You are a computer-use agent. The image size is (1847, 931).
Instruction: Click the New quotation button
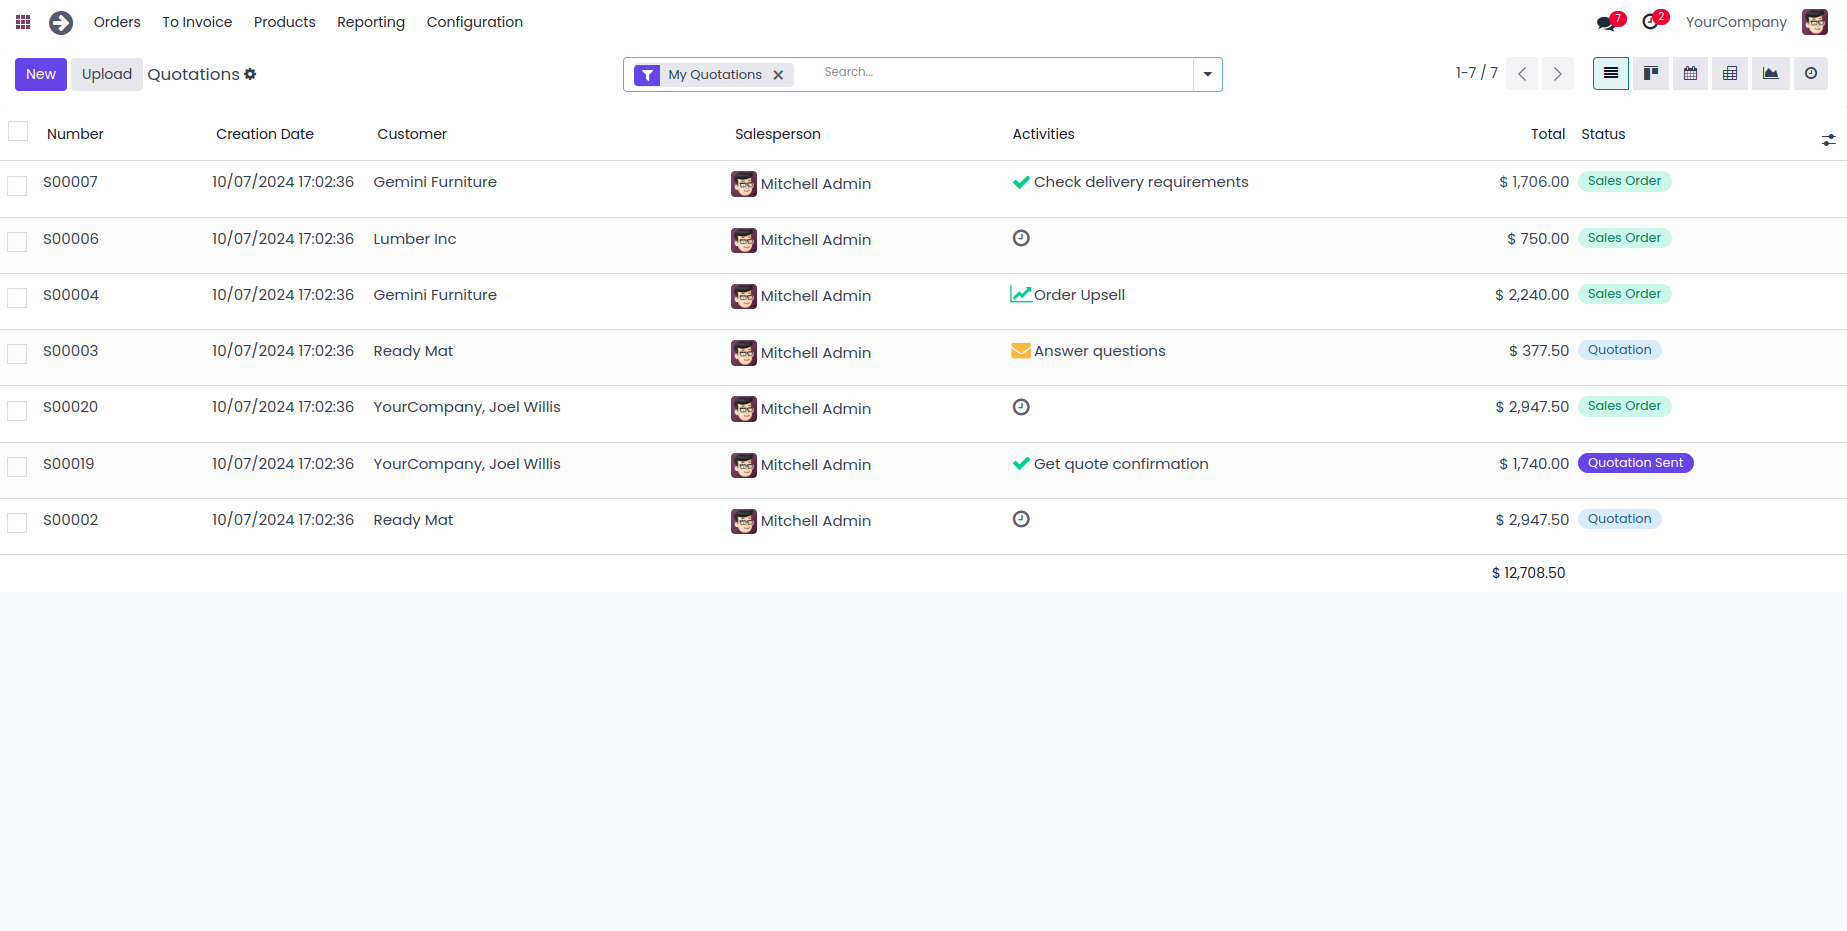41,74
